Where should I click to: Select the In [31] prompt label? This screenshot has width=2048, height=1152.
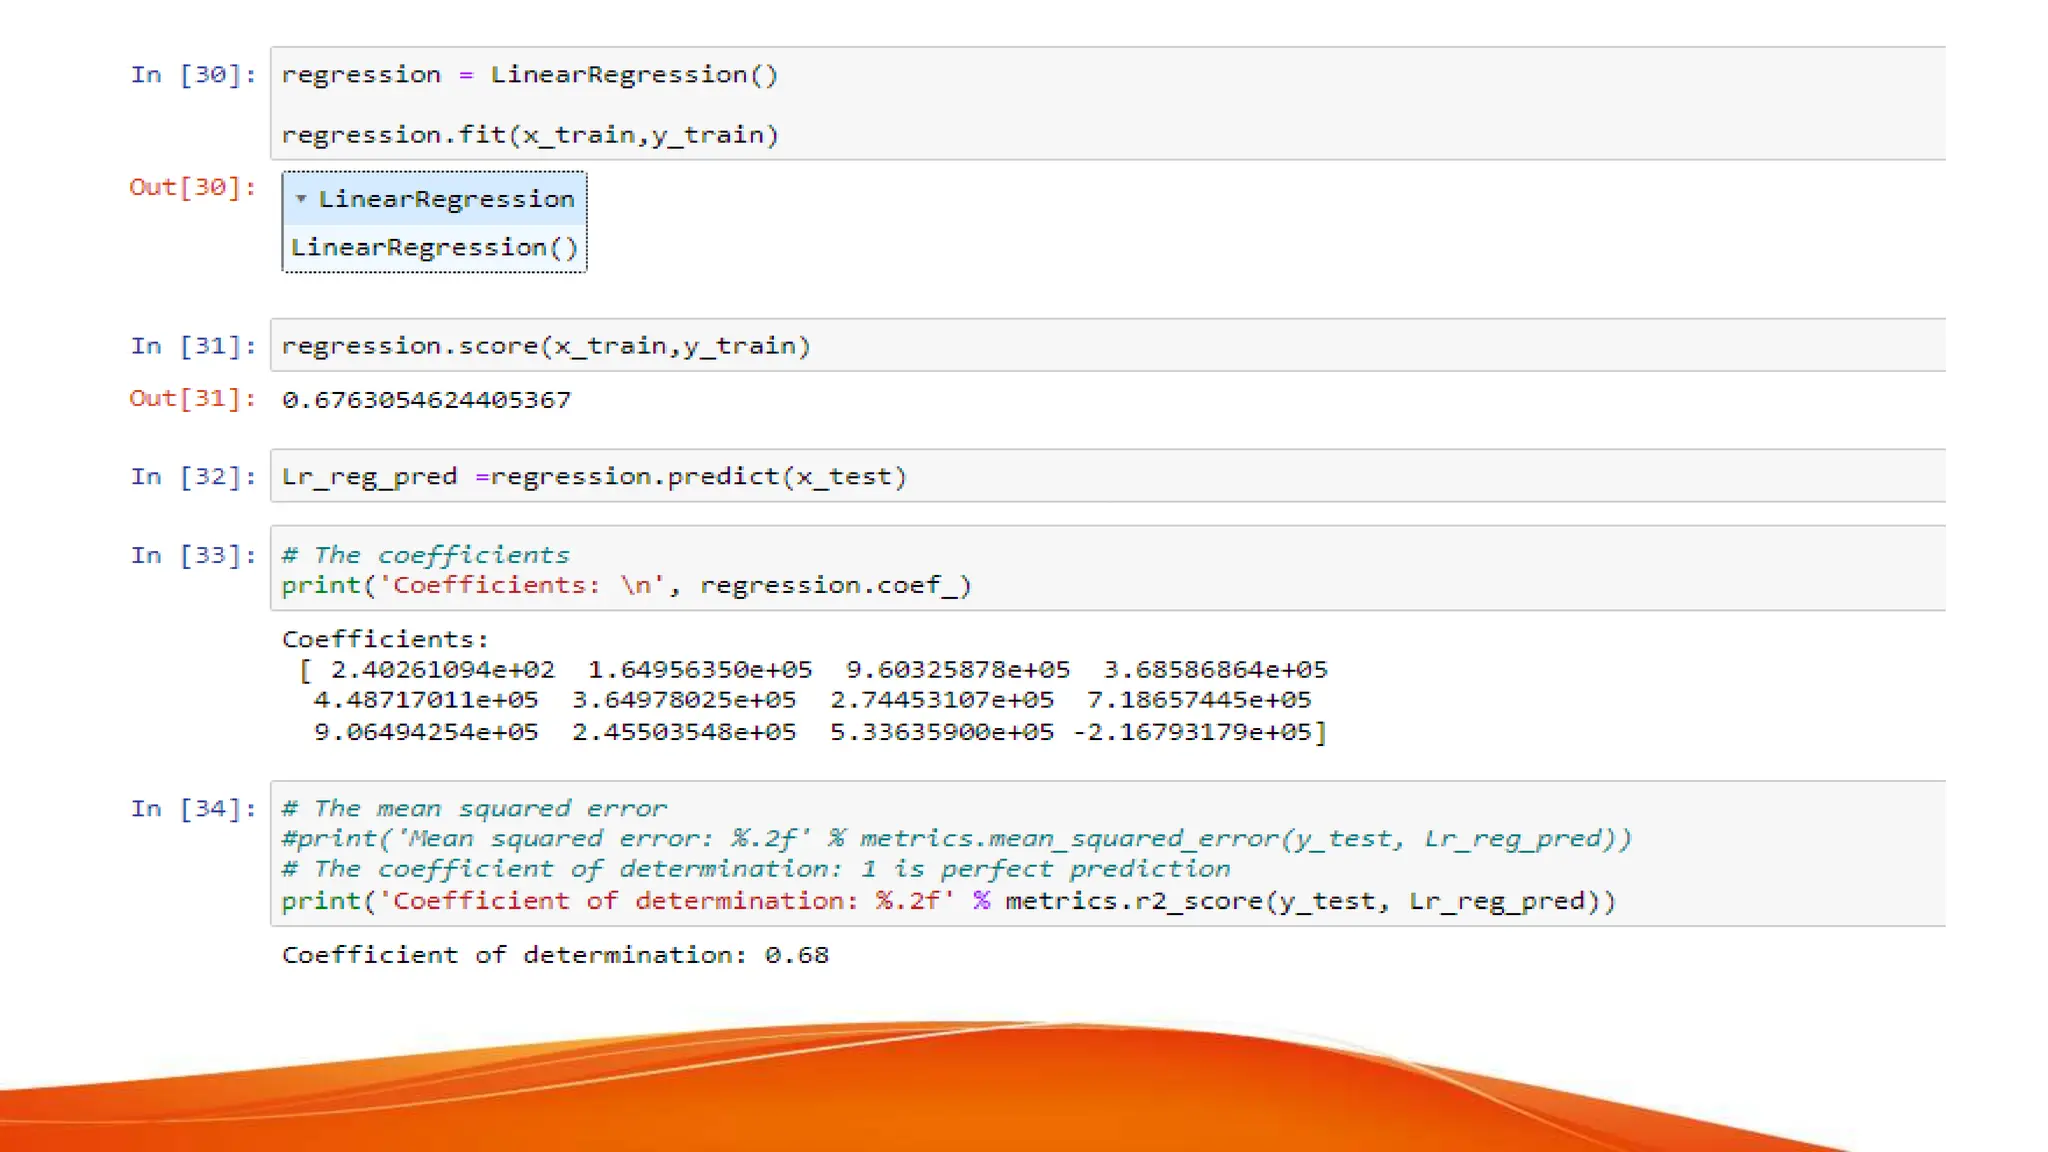[x=193, y=346]
